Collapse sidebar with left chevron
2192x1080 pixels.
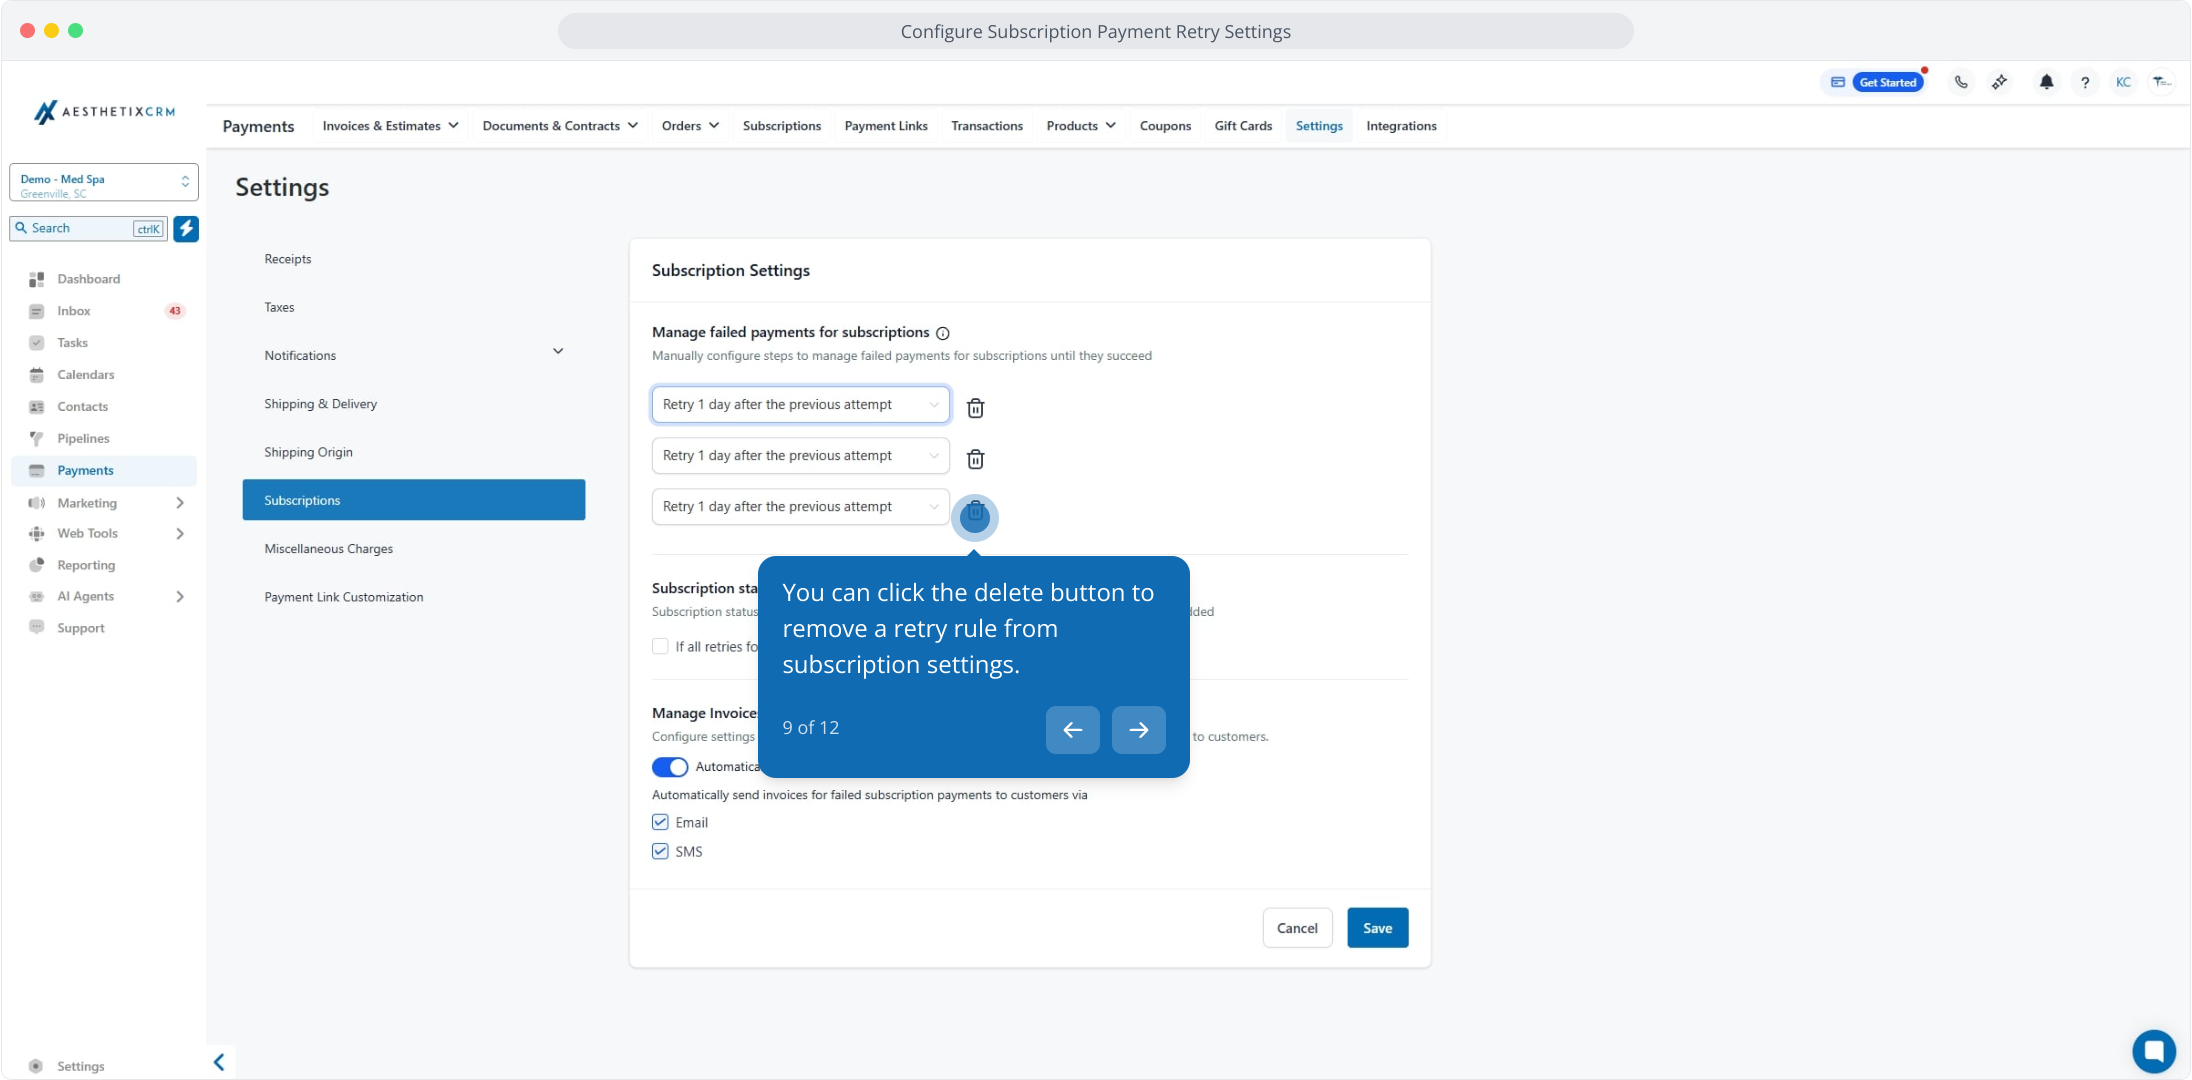[219, 1062]
